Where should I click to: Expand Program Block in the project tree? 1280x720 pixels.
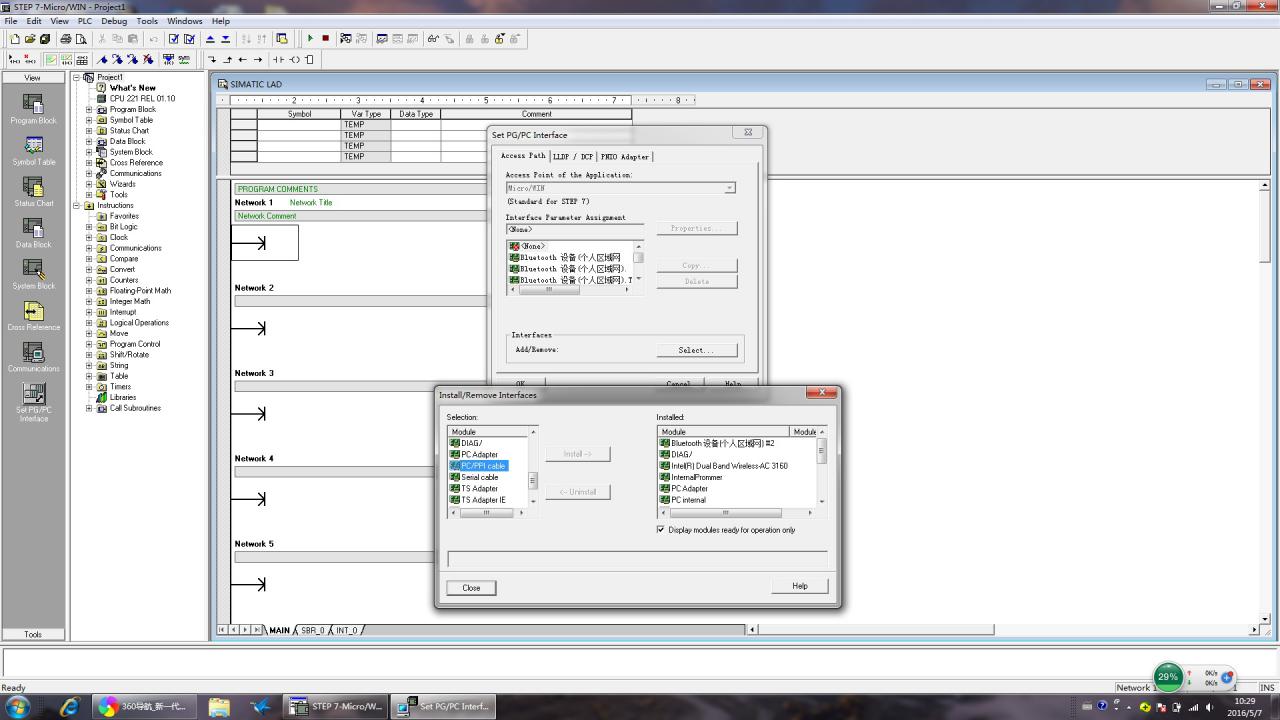point(89,110)
